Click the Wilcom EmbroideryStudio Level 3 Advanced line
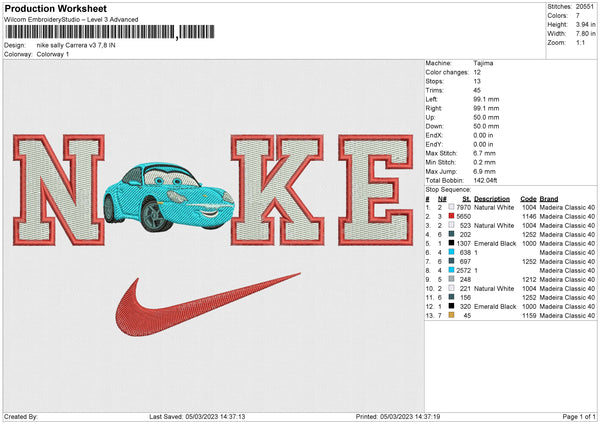Screen dimensions: 600x424 coord(71,20)
